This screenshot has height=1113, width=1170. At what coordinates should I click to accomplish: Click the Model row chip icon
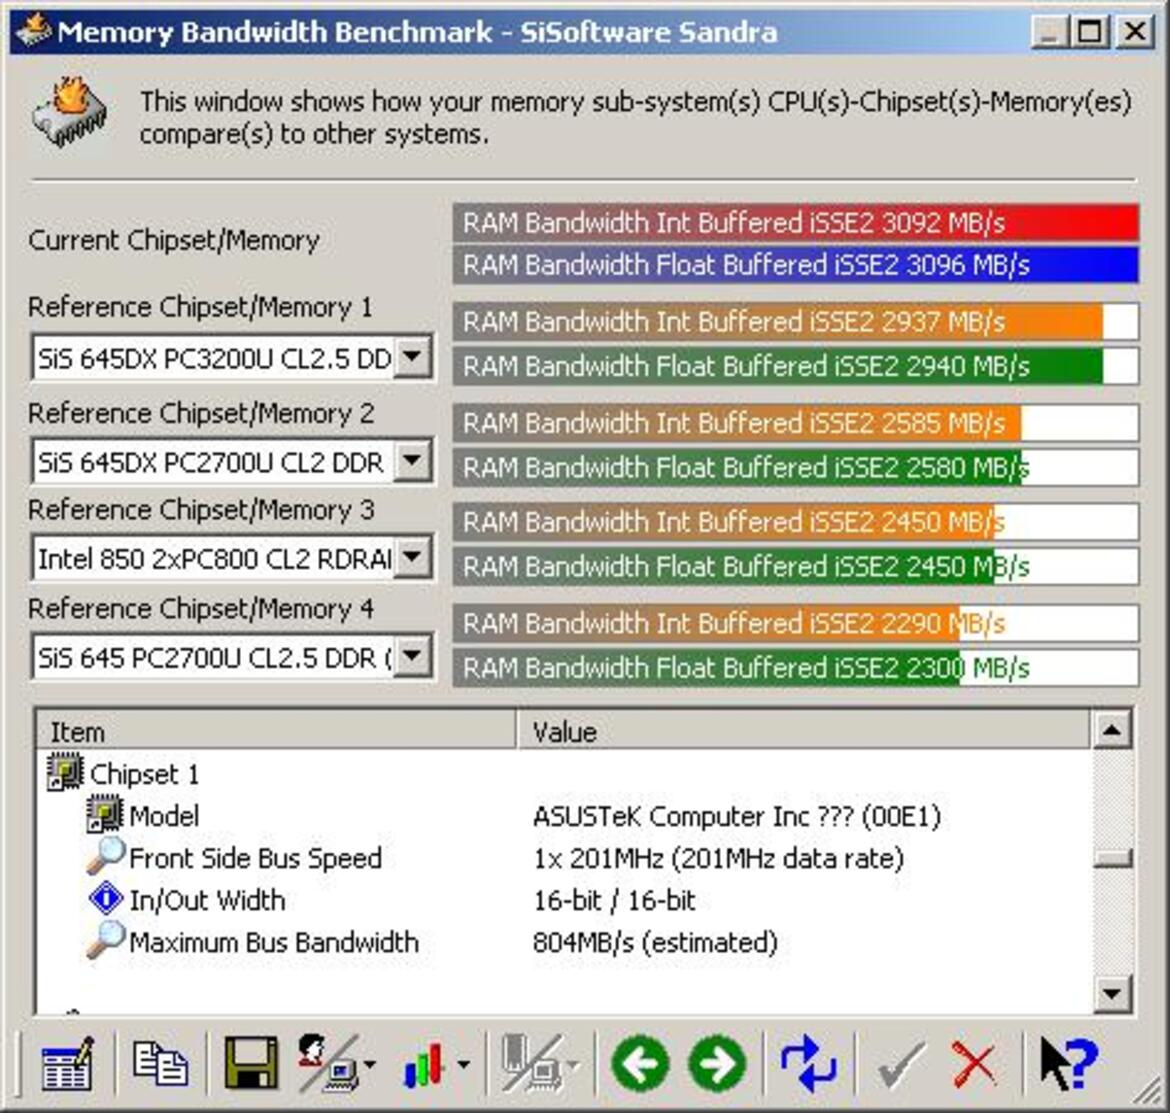(x=104, y=814)
